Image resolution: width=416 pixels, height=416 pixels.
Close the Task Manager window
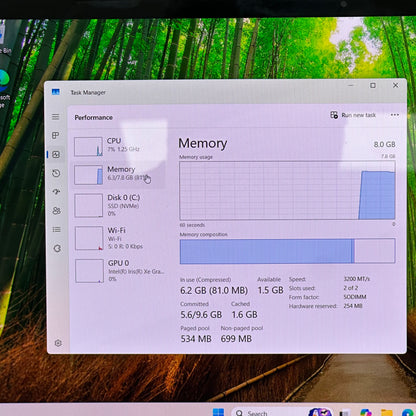[395, 85]
